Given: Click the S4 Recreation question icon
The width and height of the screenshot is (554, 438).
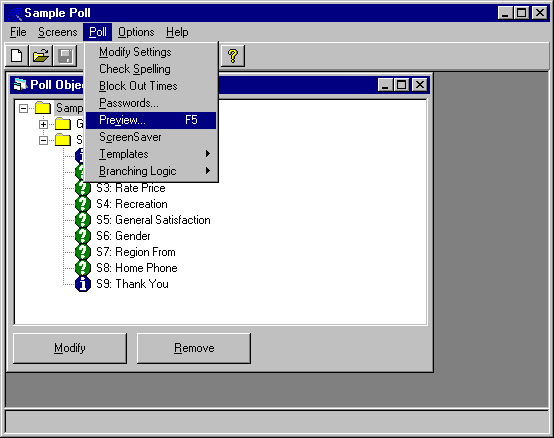Looking at the screenshot, I should pos(83,204).
